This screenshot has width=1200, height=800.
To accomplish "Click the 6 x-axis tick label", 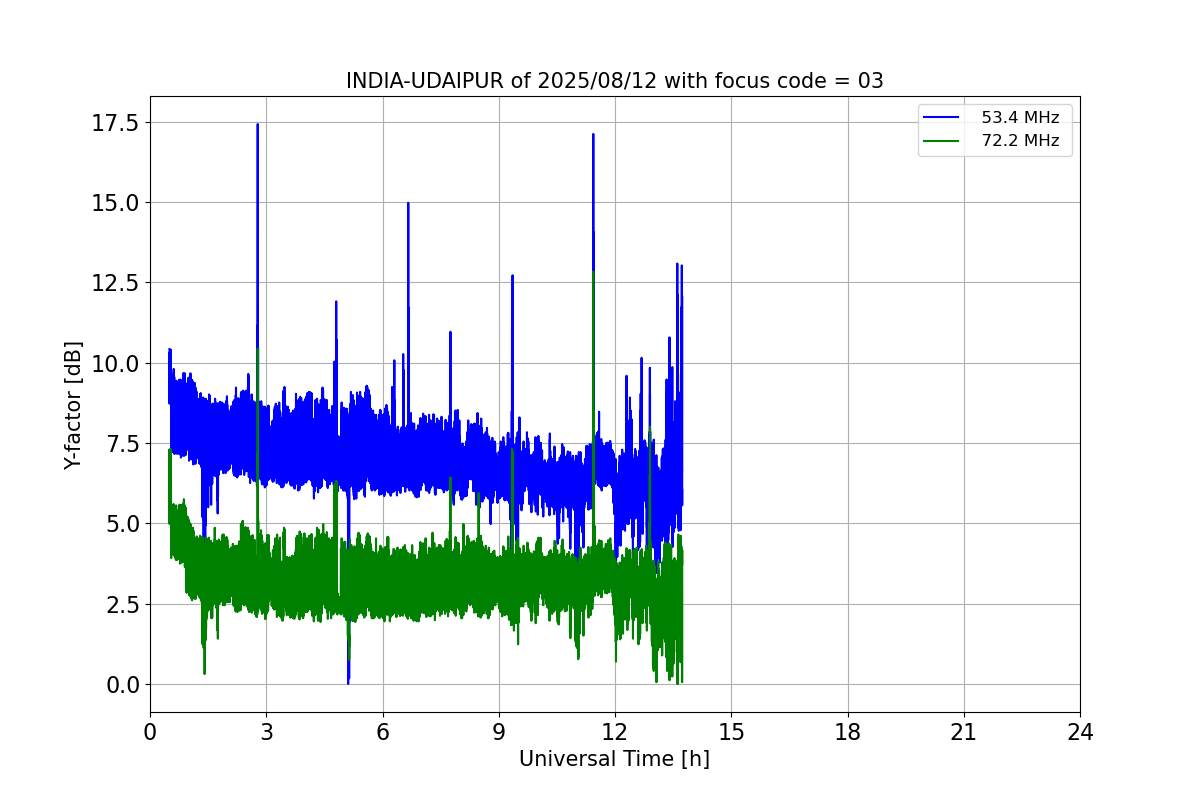I will 383,732.
